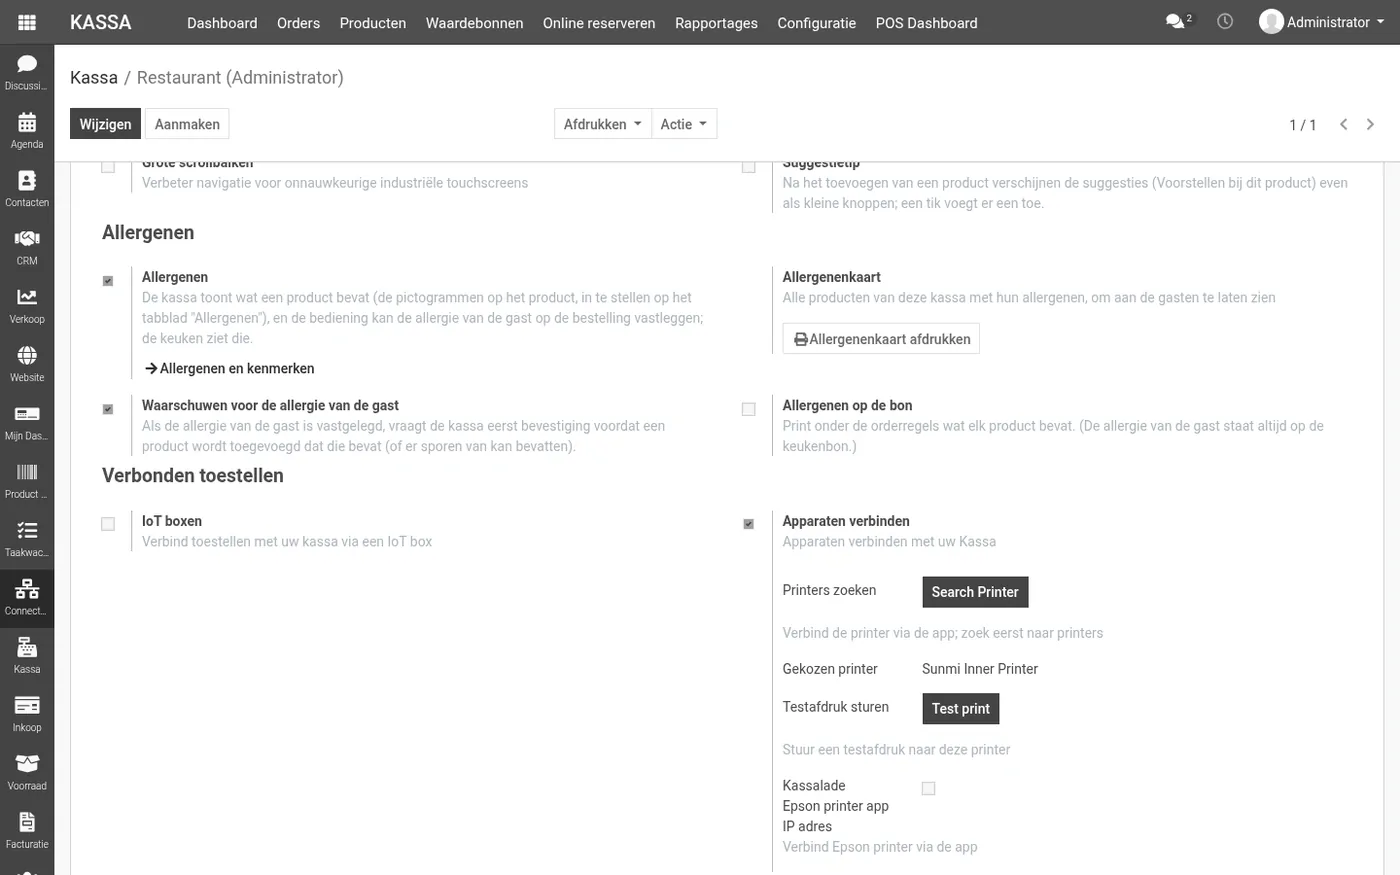Open the Administrator user menu

(x=1322, y=22)
